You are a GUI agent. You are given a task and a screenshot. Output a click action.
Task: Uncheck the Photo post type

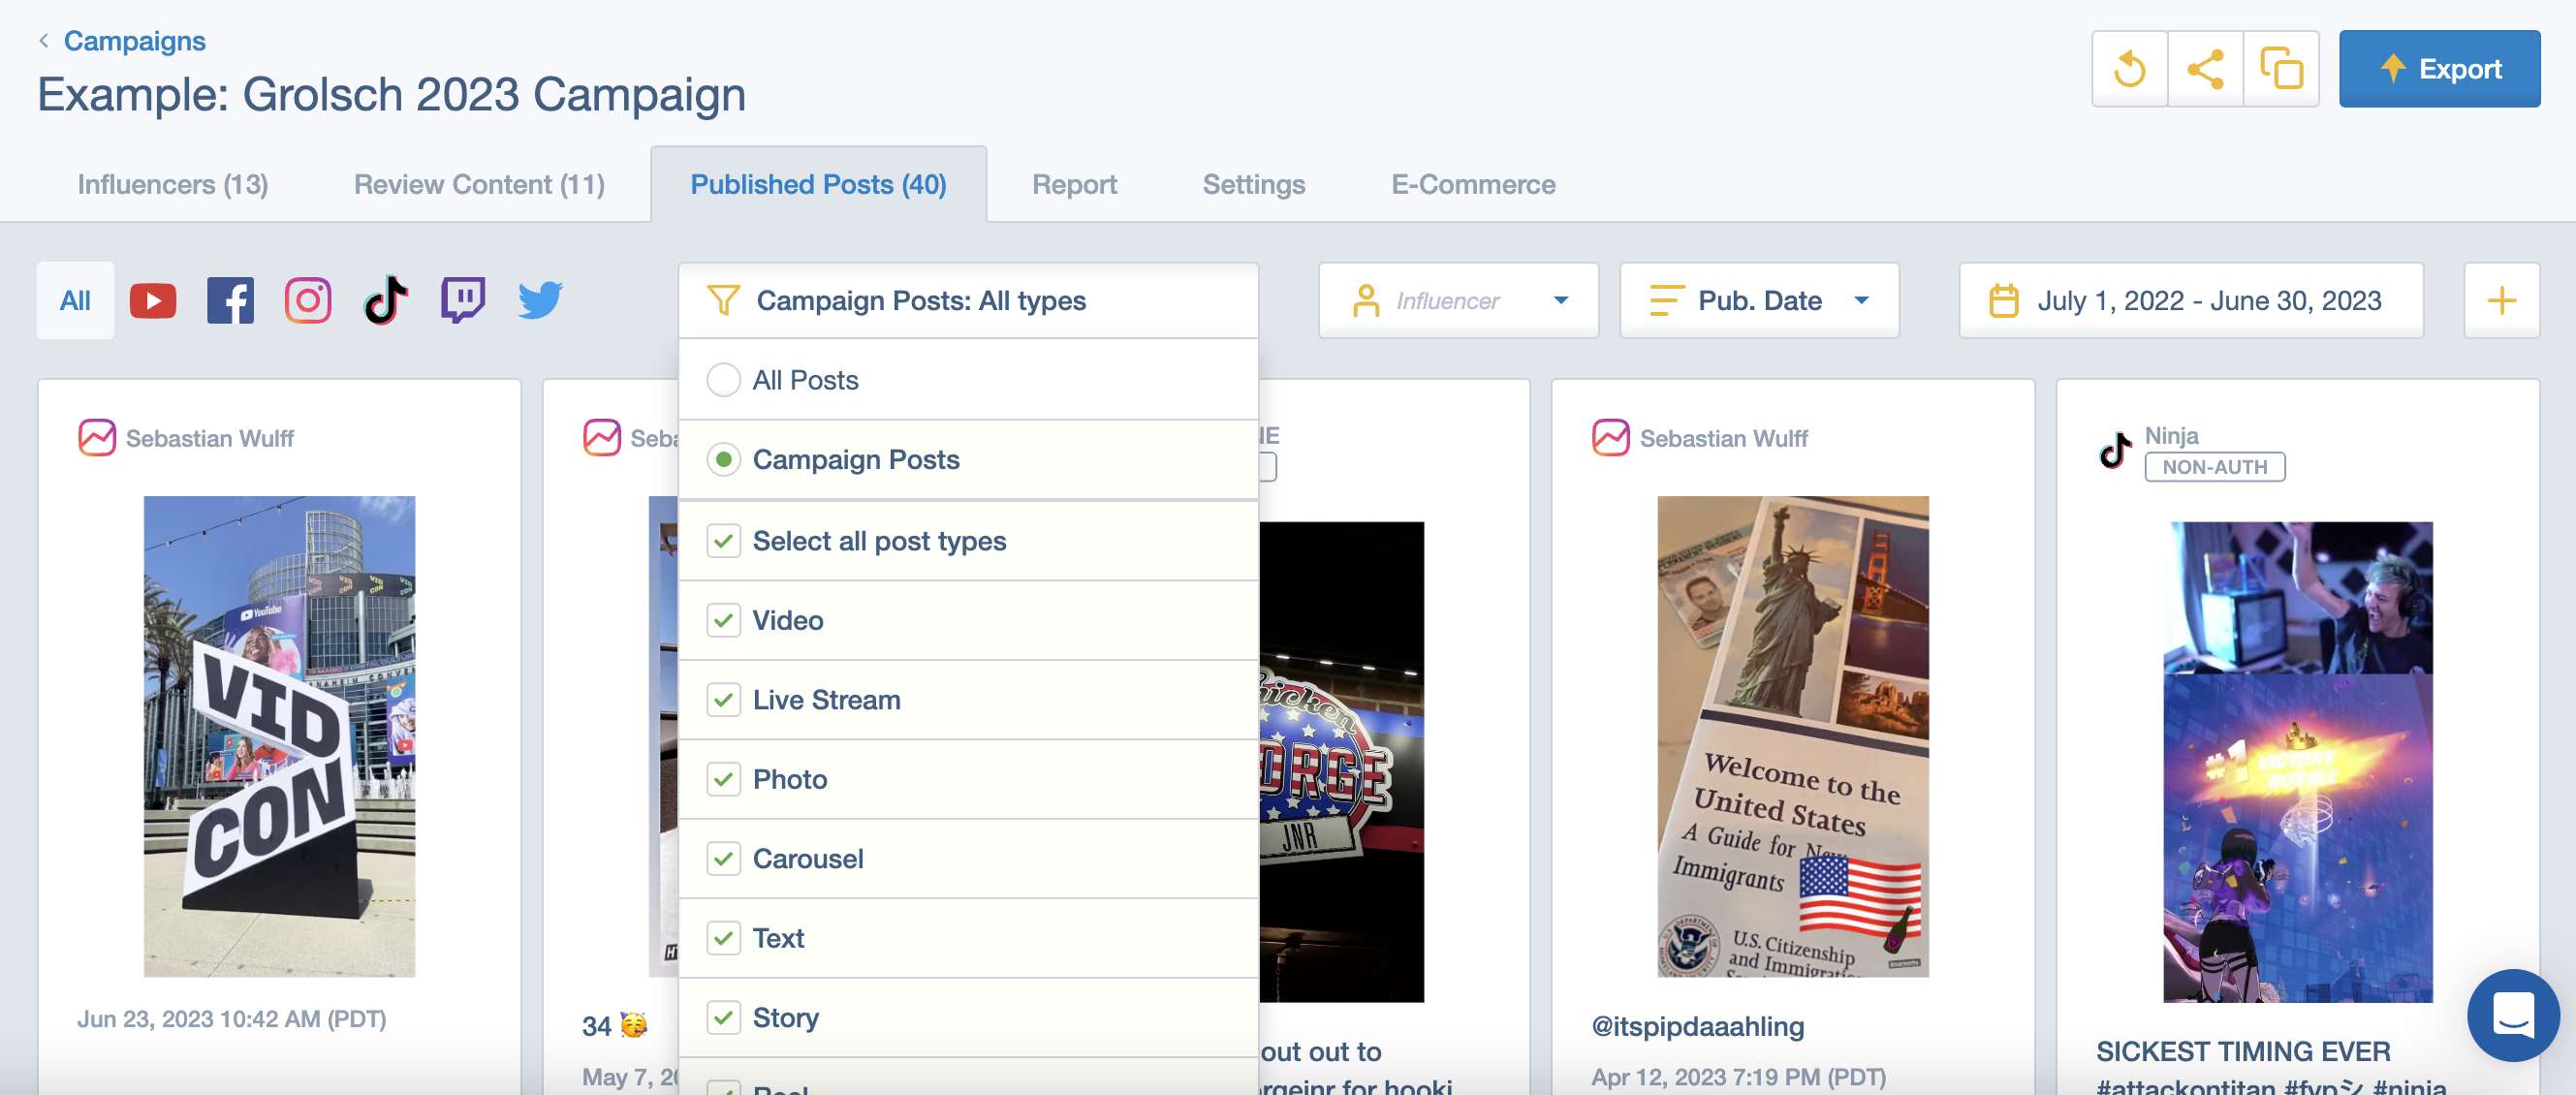(x=723, y=779)
